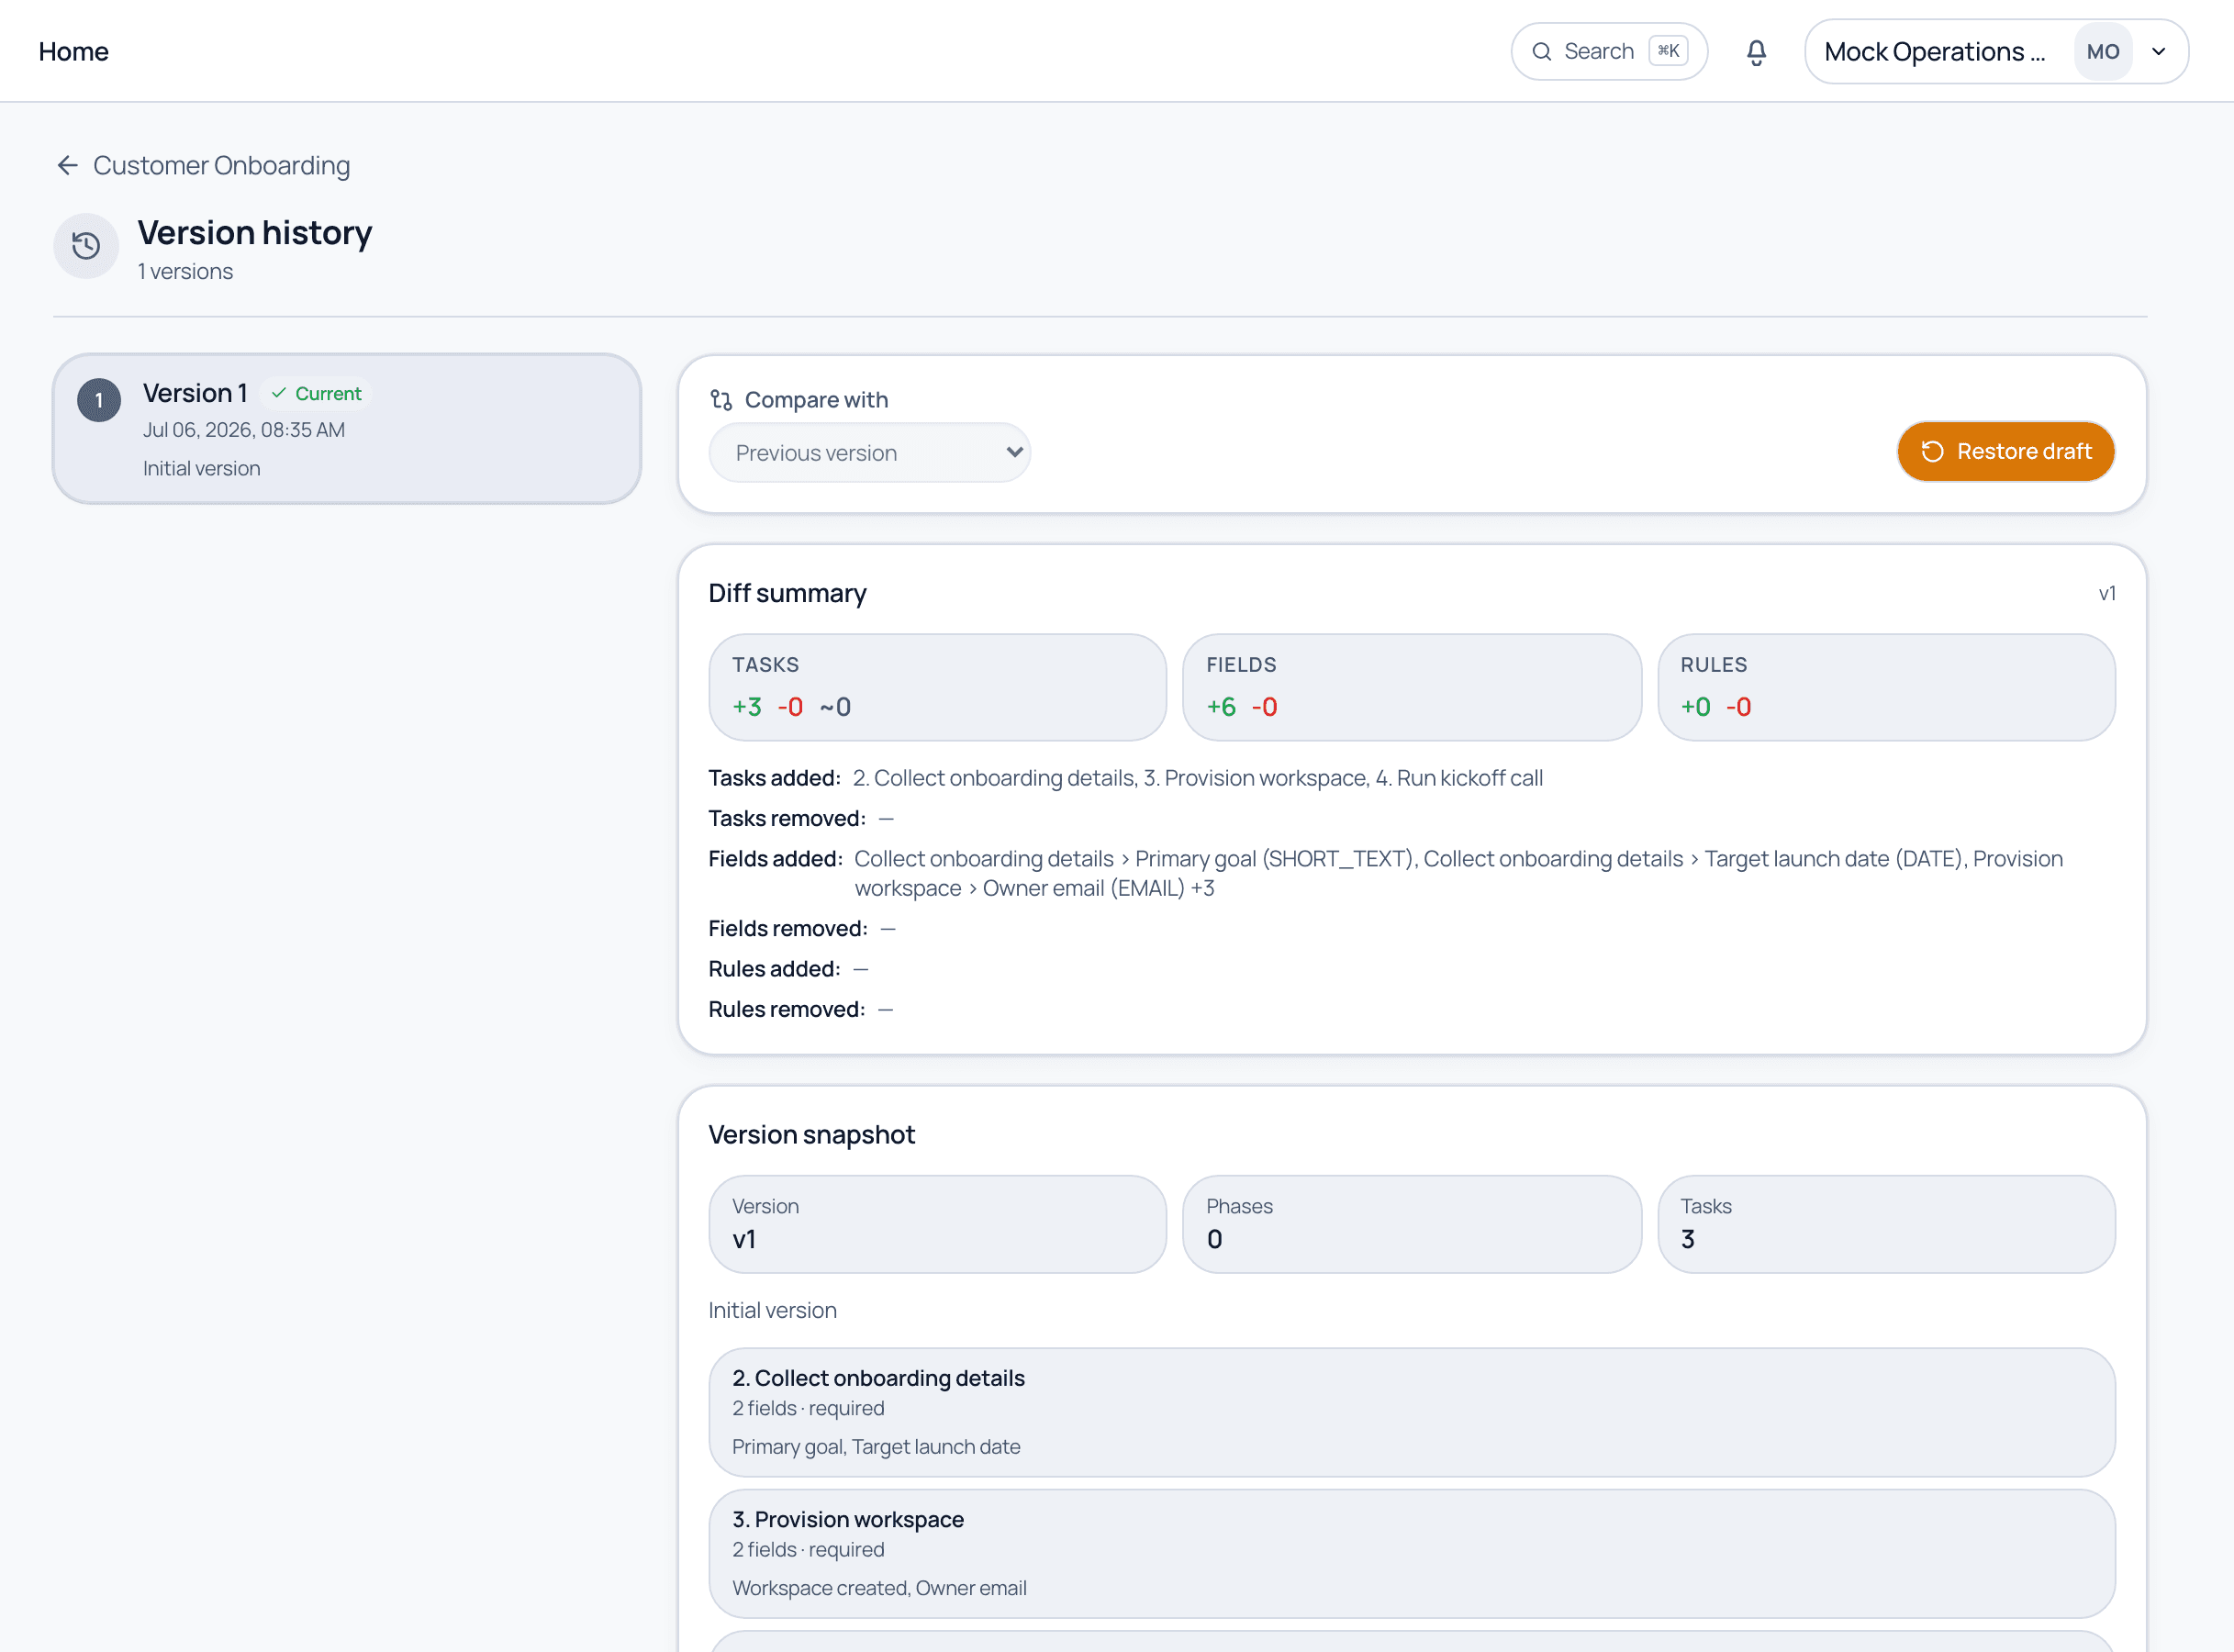Click the 'v1' label in Diff summary

(2106, 594)
